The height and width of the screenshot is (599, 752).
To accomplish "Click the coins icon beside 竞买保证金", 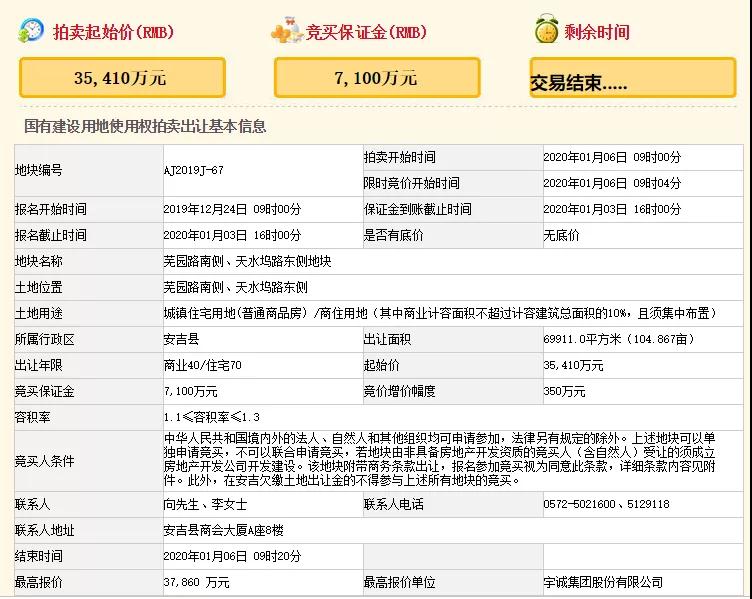I will point(287,31).
